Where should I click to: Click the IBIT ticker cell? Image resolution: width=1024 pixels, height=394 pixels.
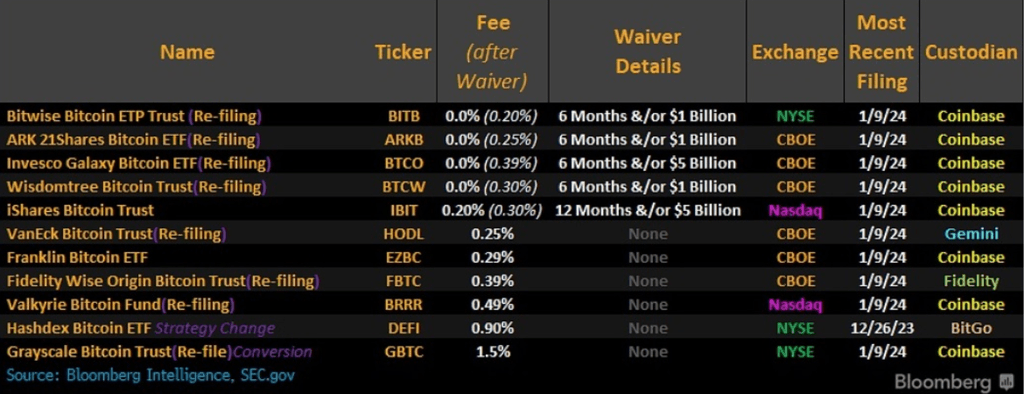tap(403, 210)
